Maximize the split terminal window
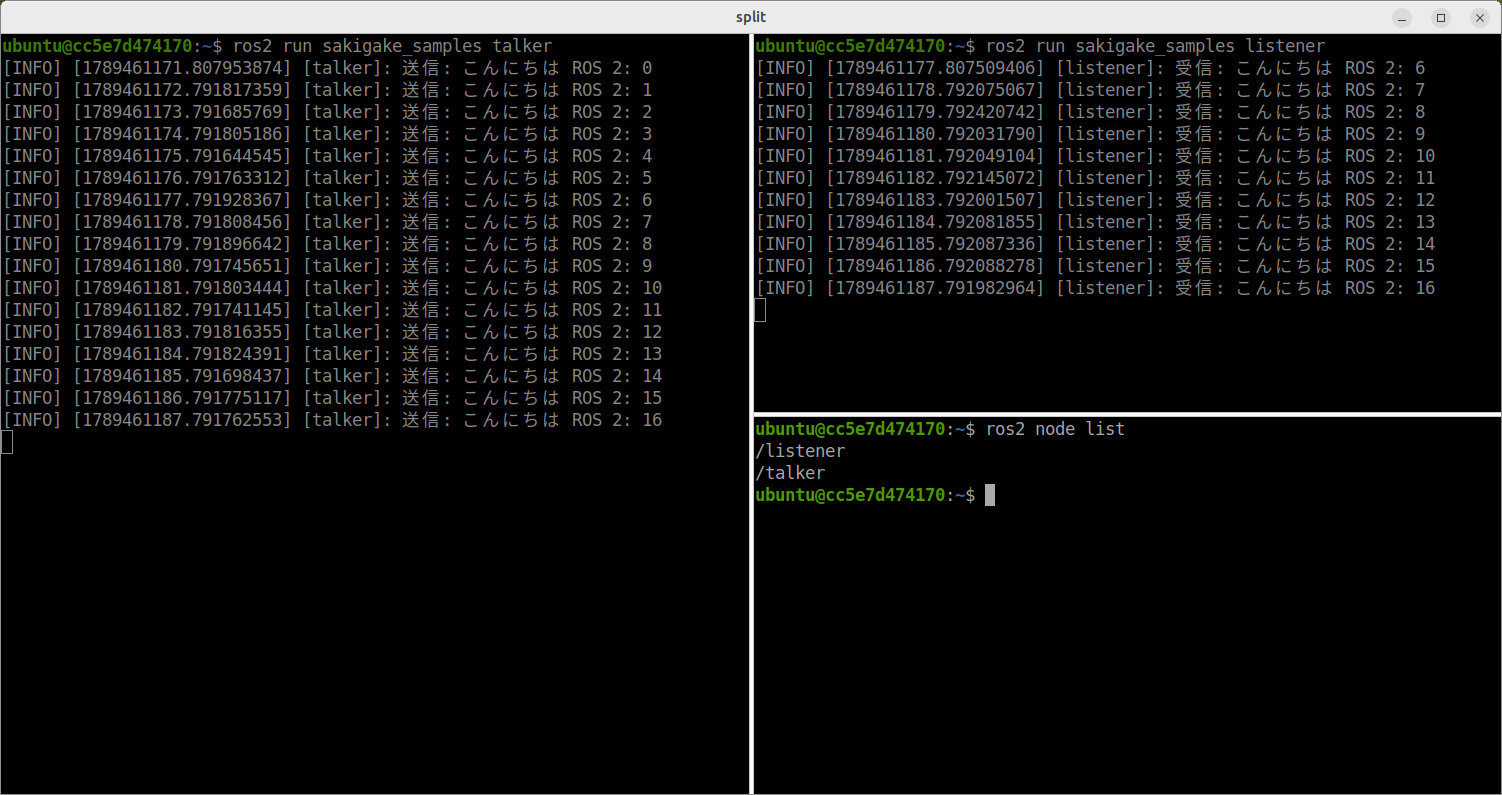 [1441, 17]
